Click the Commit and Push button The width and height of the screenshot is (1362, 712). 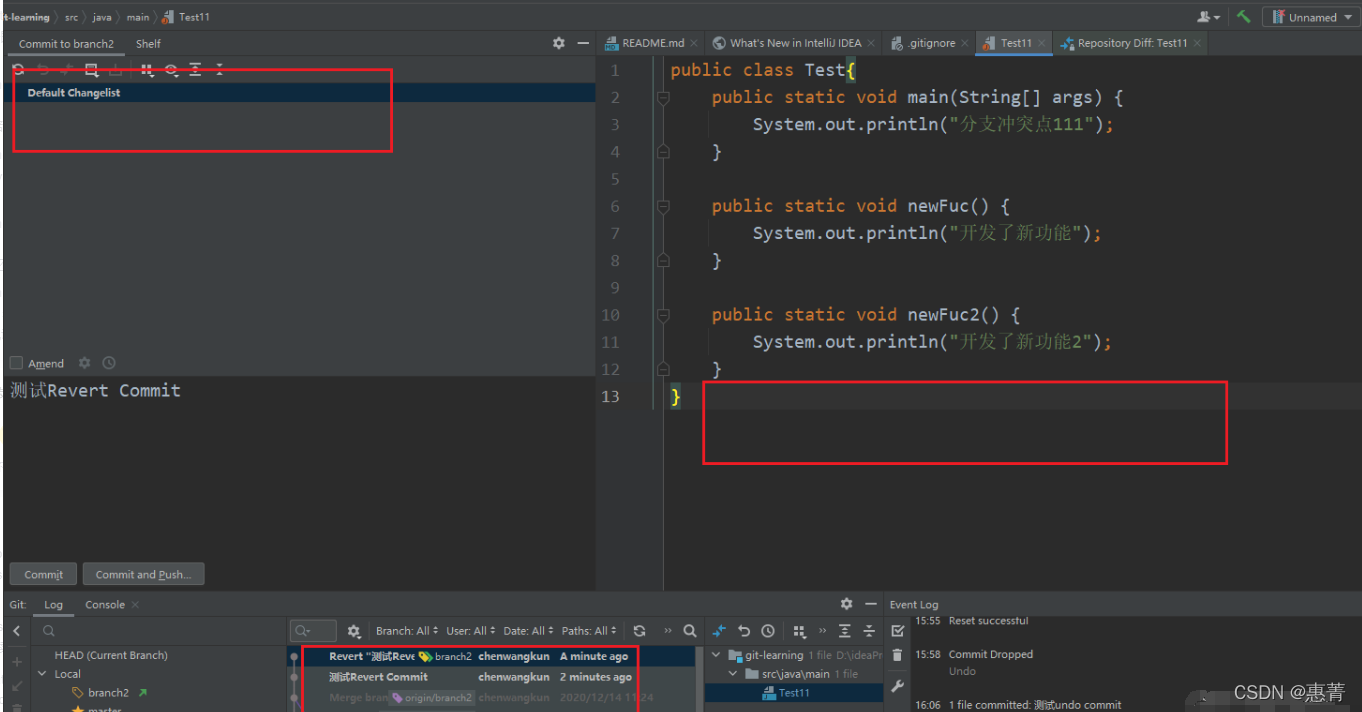pyautogui.click(x=144, y=574)
